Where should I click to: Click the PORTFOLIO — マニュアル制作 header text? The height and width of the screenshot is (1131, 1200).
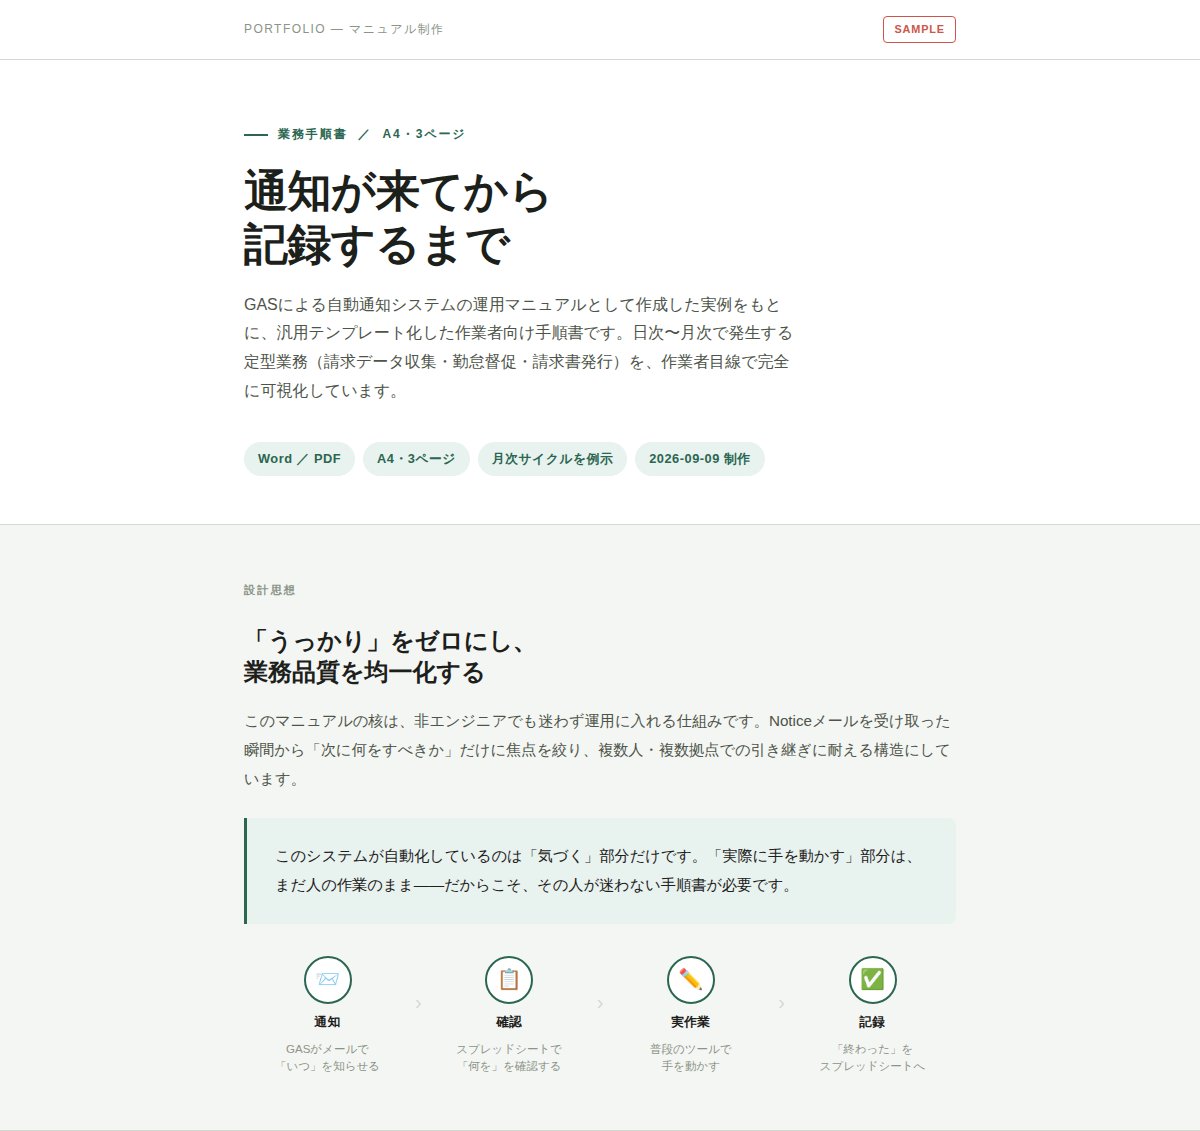(x=343, y=29)
